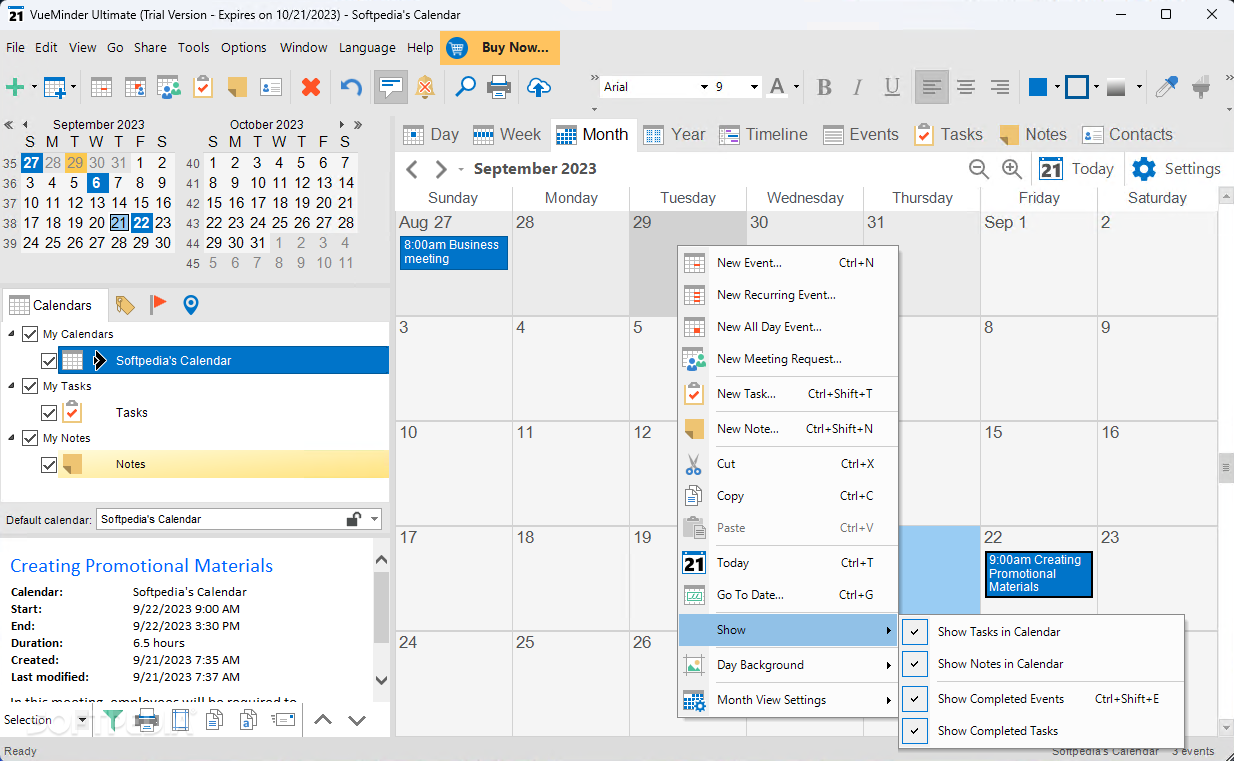Go to previous month with left chevron
The width and height of the screenshot is (1234, 761).
411,169
